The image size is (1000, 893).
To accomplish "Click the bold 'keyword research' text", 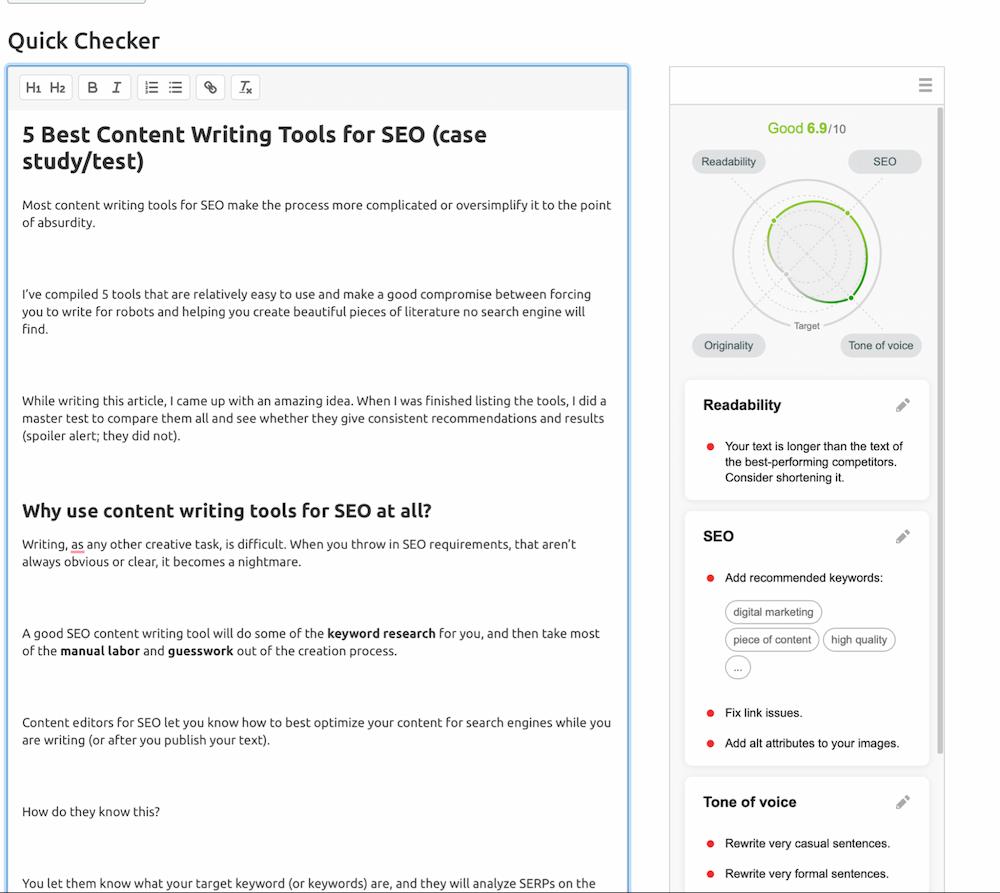I will [x=381, y=633].
